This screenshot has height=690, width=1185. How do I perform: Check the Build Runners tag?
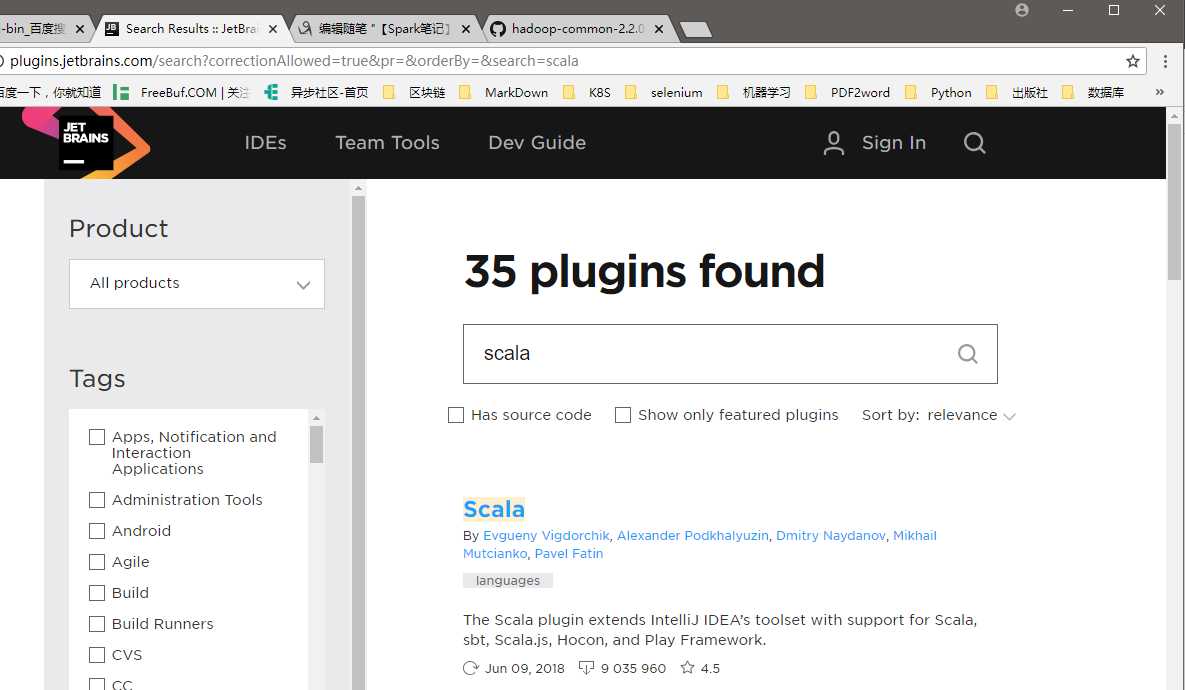pyautogui.click(x=97, y=623)
